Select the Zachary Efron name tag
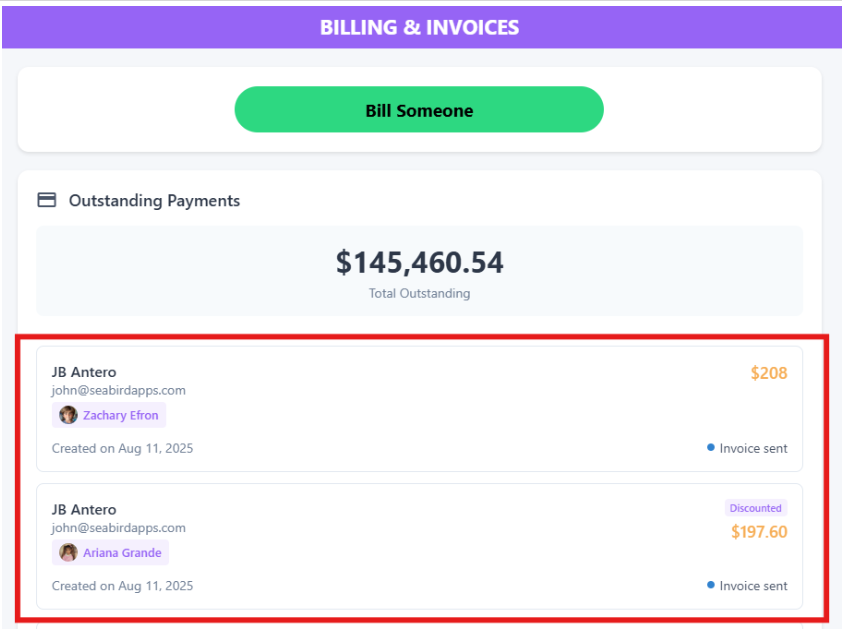 click(109, 415)
